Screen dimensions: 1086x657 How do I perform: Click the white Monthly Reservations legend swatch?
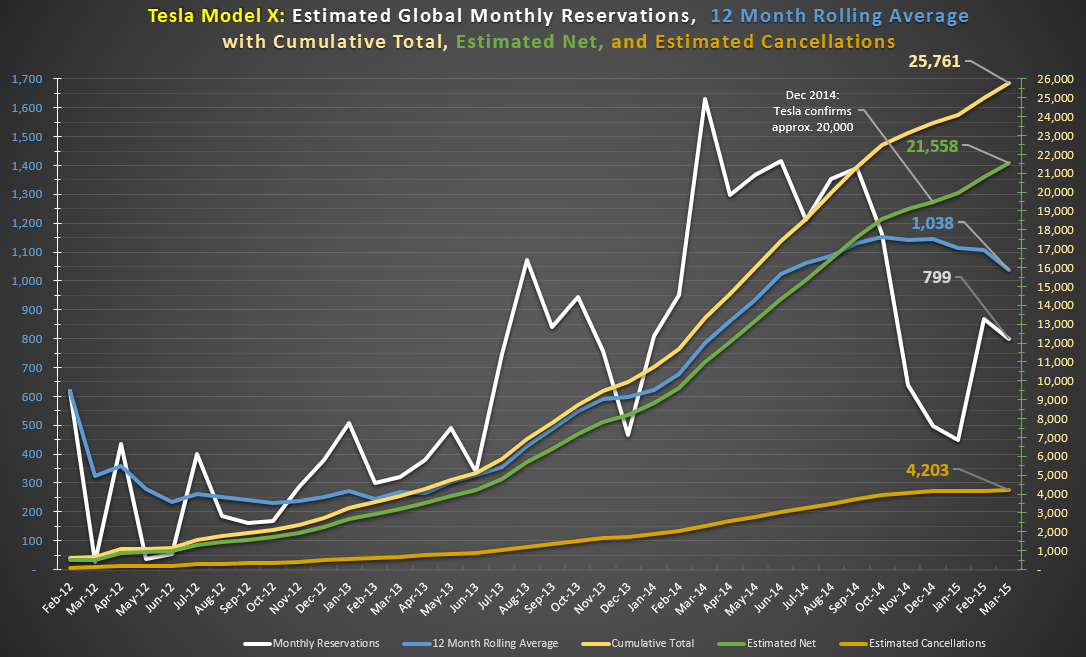tap(258, 644)
